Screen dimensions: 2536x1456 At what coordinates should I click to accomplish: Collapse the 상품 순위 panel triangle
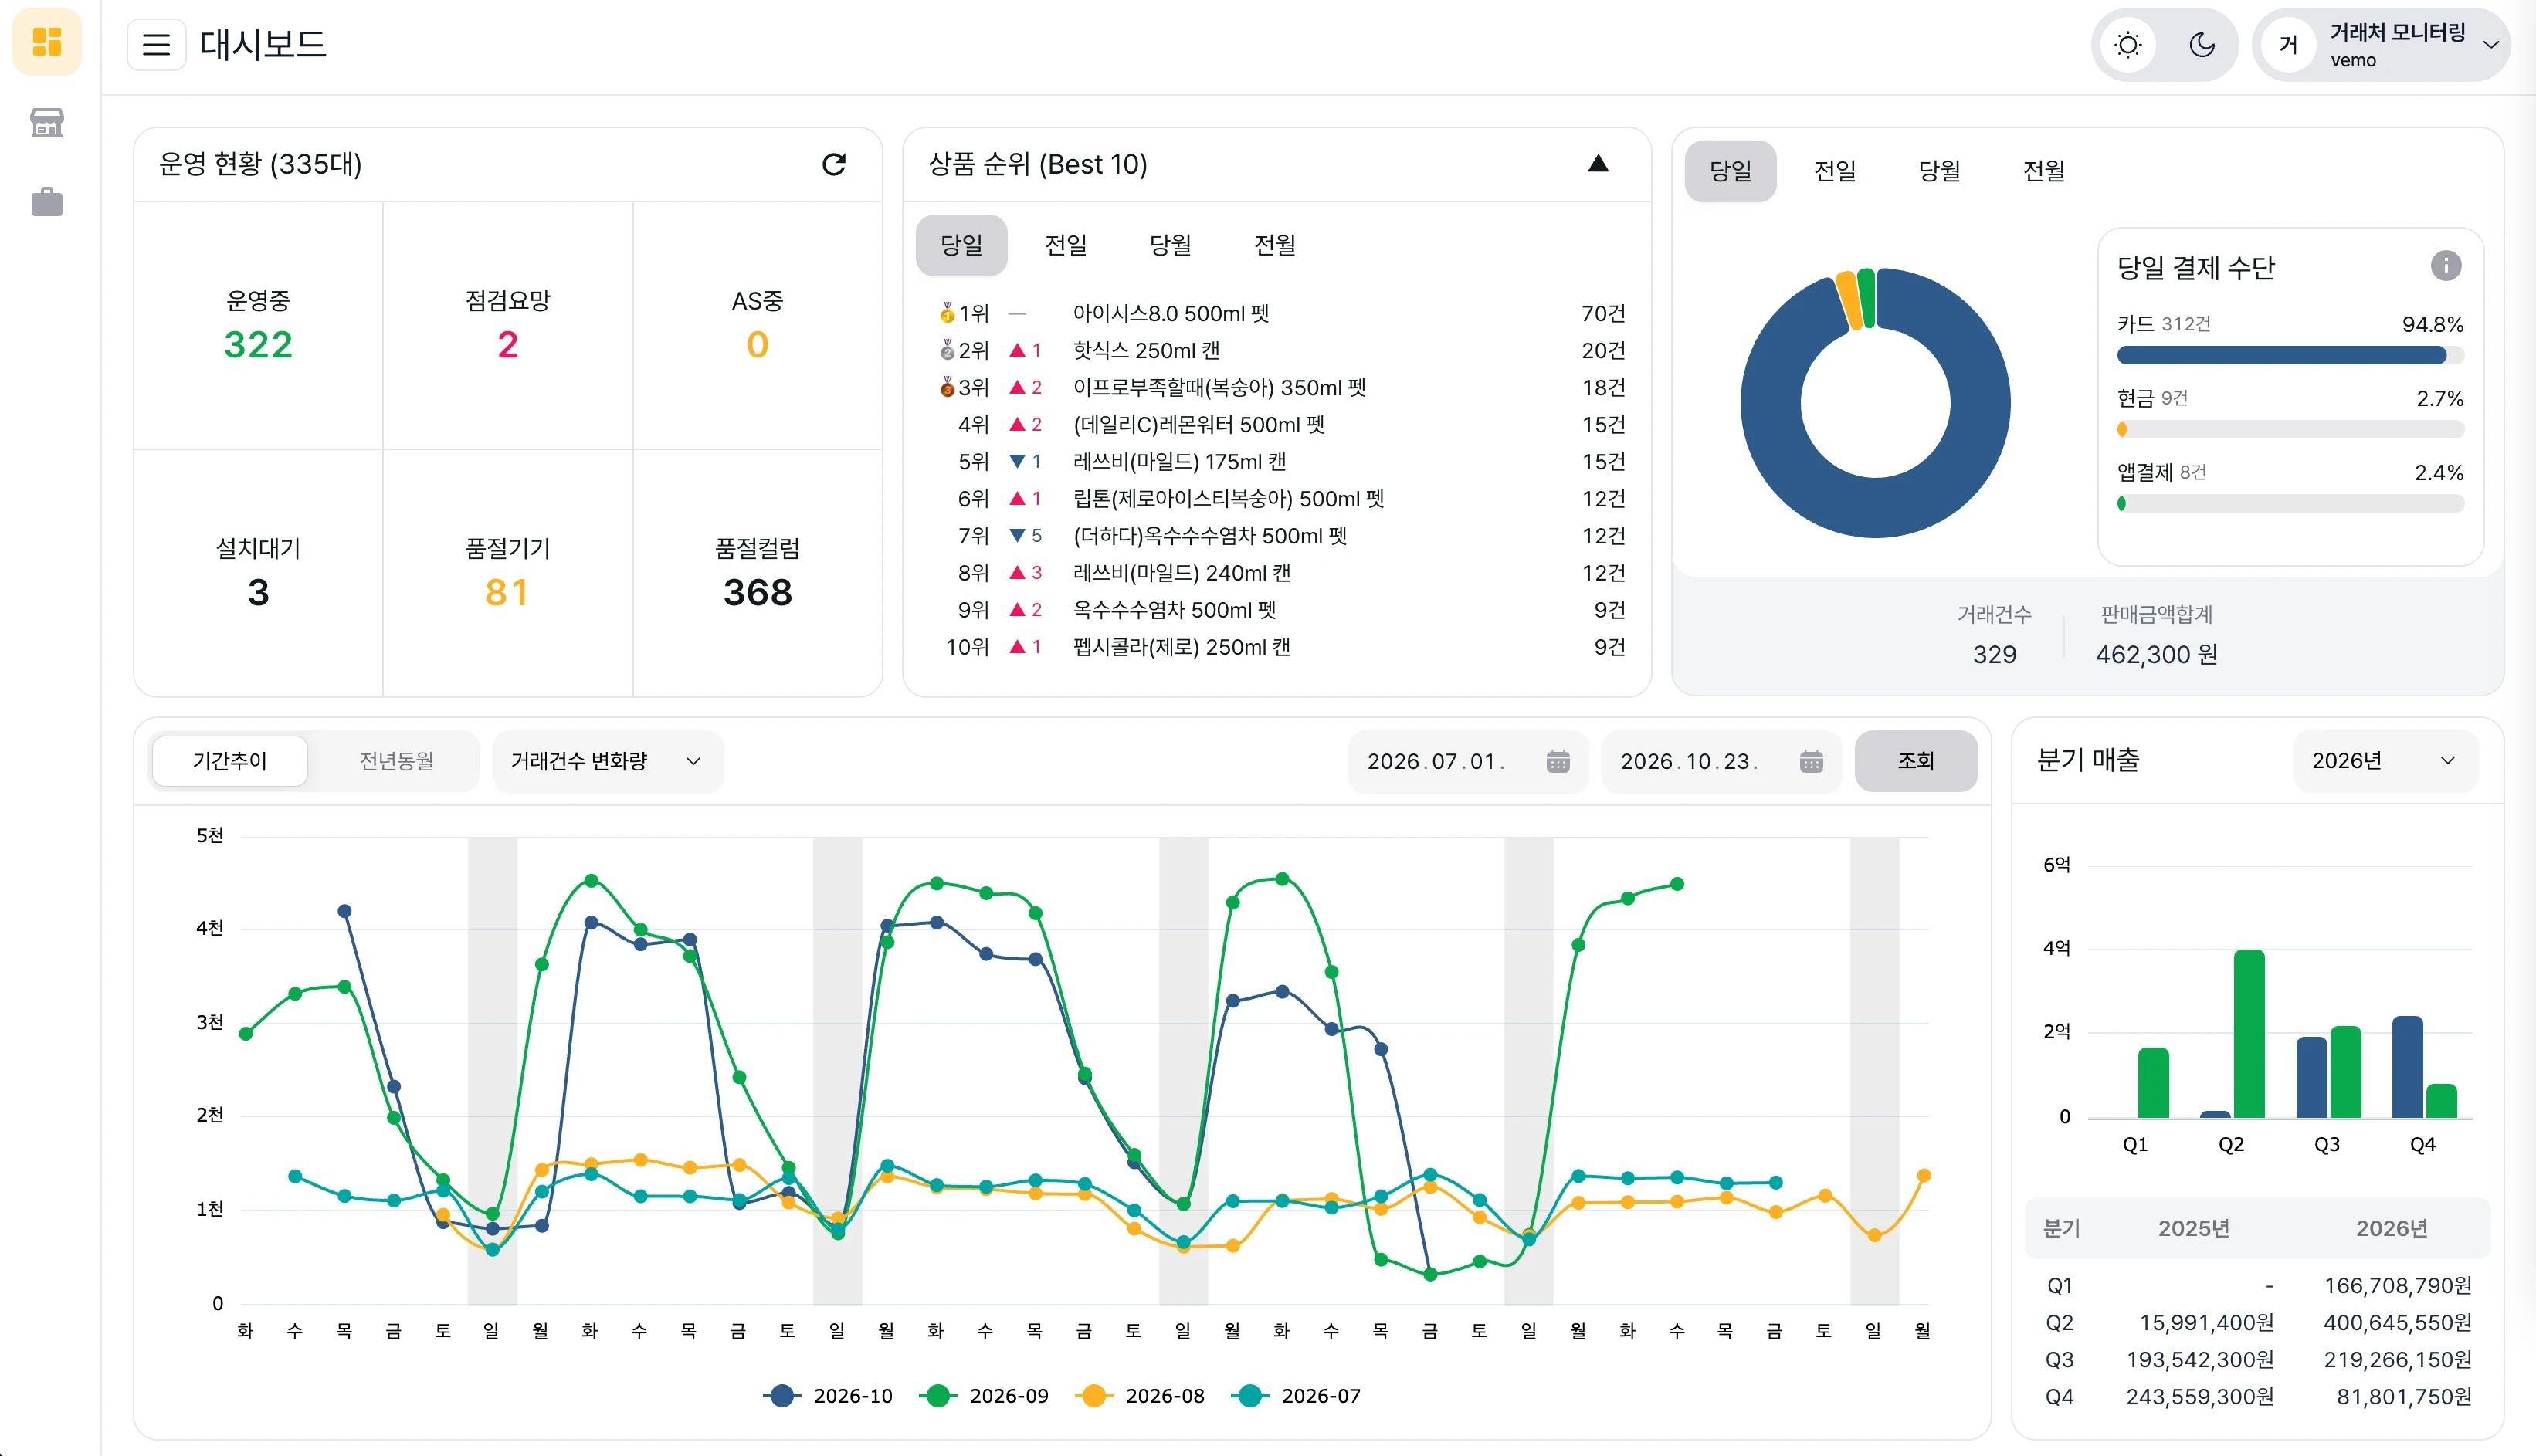click(1598, 163)
